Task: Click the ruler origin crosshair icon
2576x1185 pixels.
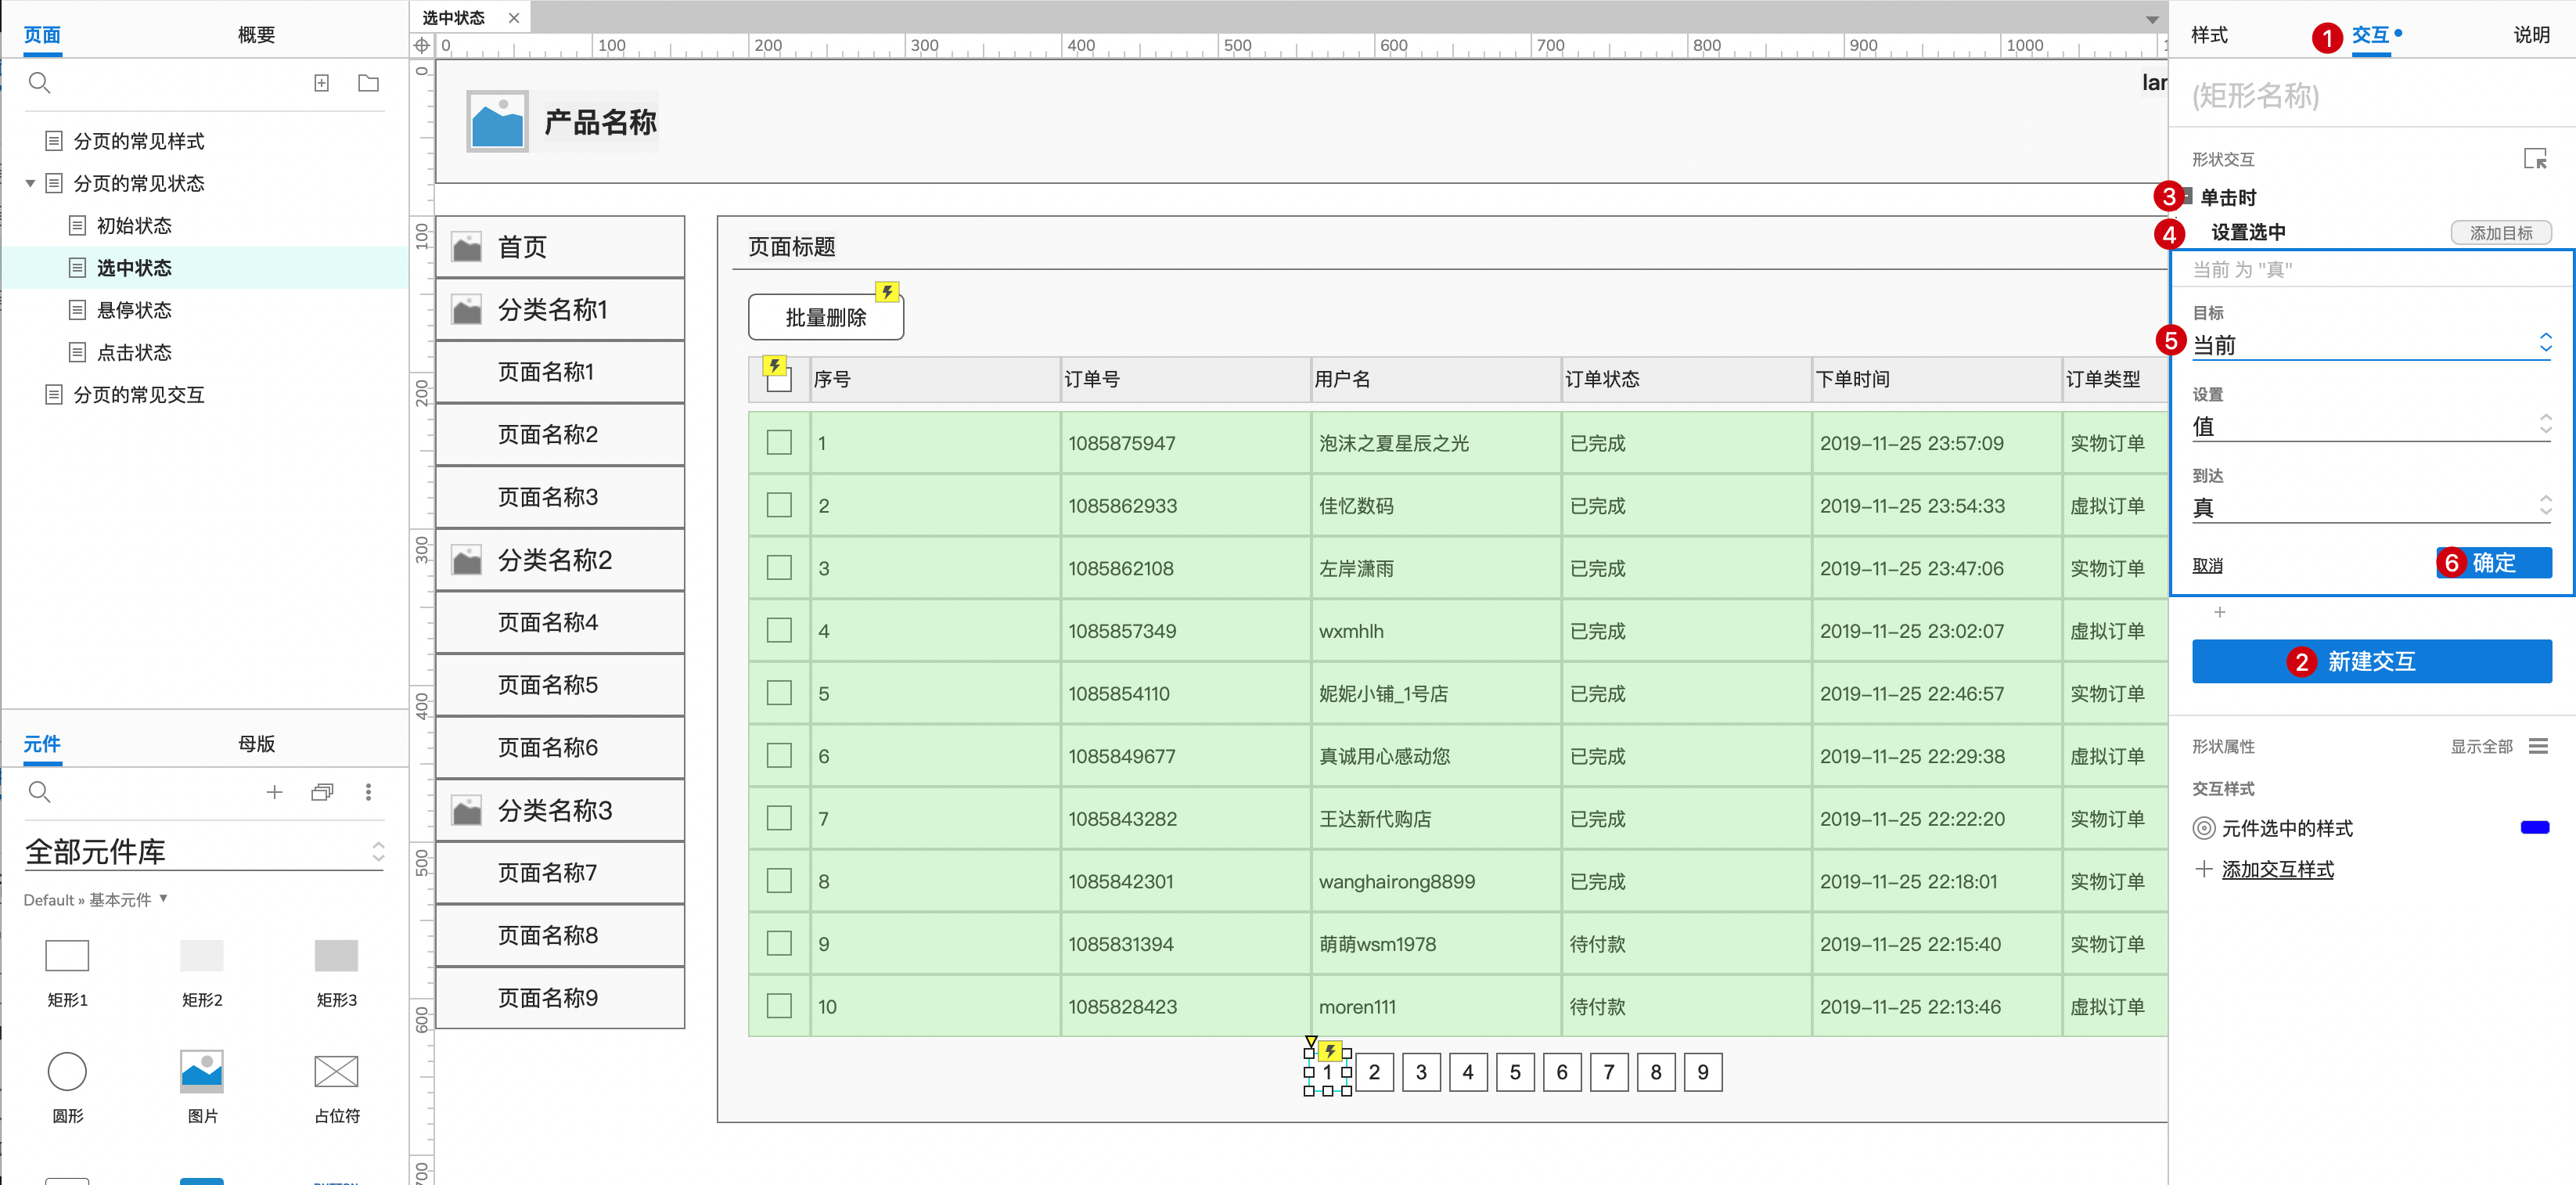Action: (422, 45)
